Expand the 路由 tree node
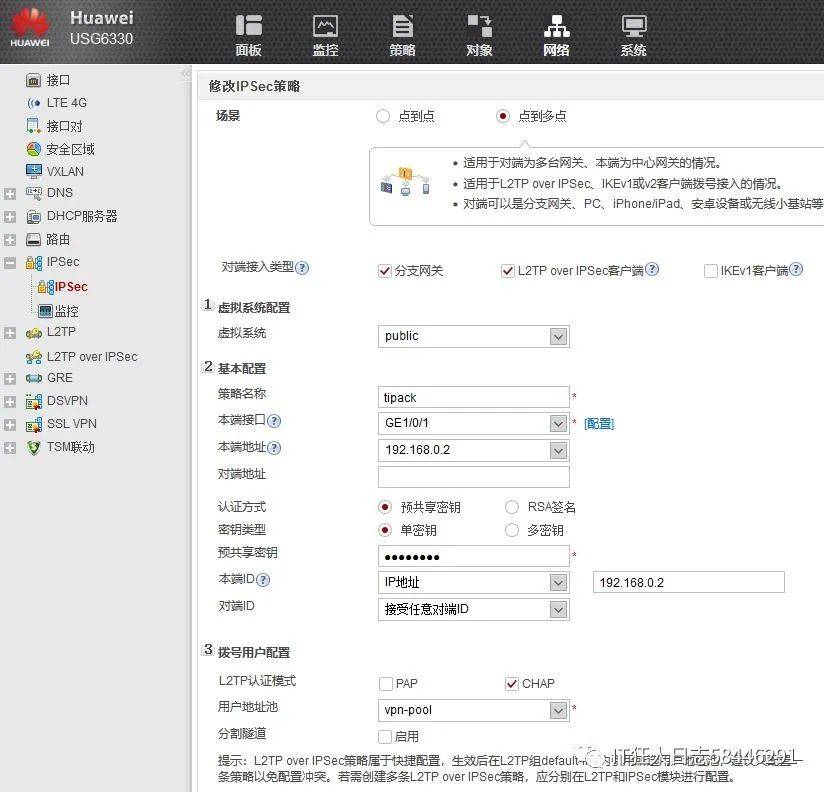The width and height of the screenshot is (824, 792). (9, 240)
